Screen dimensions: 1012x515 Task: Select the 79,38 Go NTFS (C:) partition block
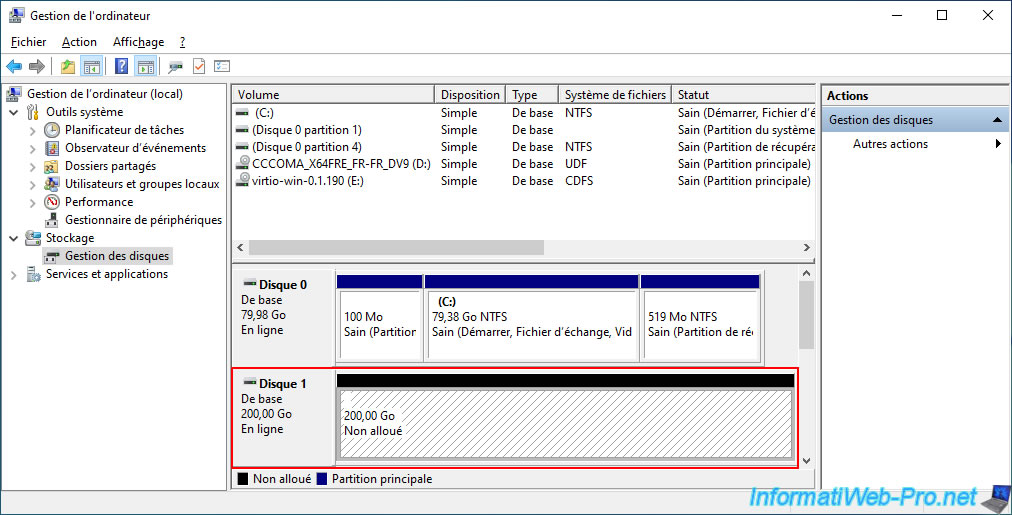click(x=532, y=326)
